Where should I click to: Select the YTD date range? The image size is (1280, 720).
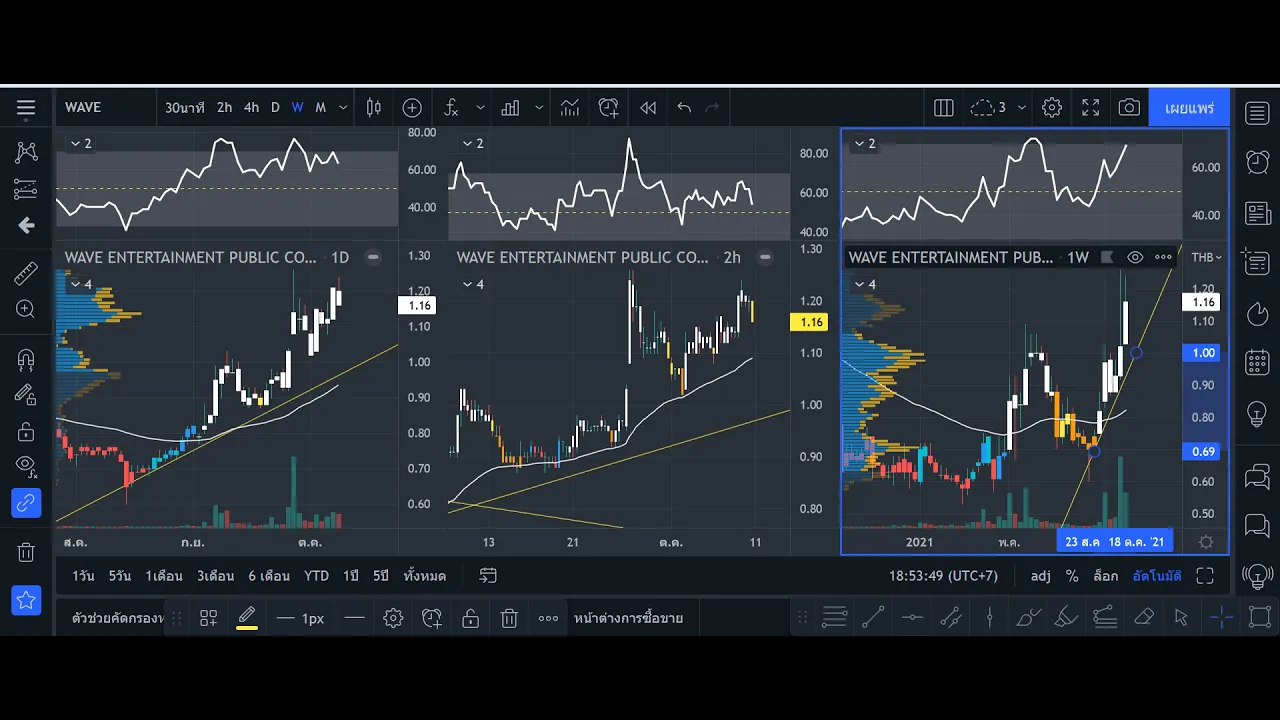[x=316, y=576]
